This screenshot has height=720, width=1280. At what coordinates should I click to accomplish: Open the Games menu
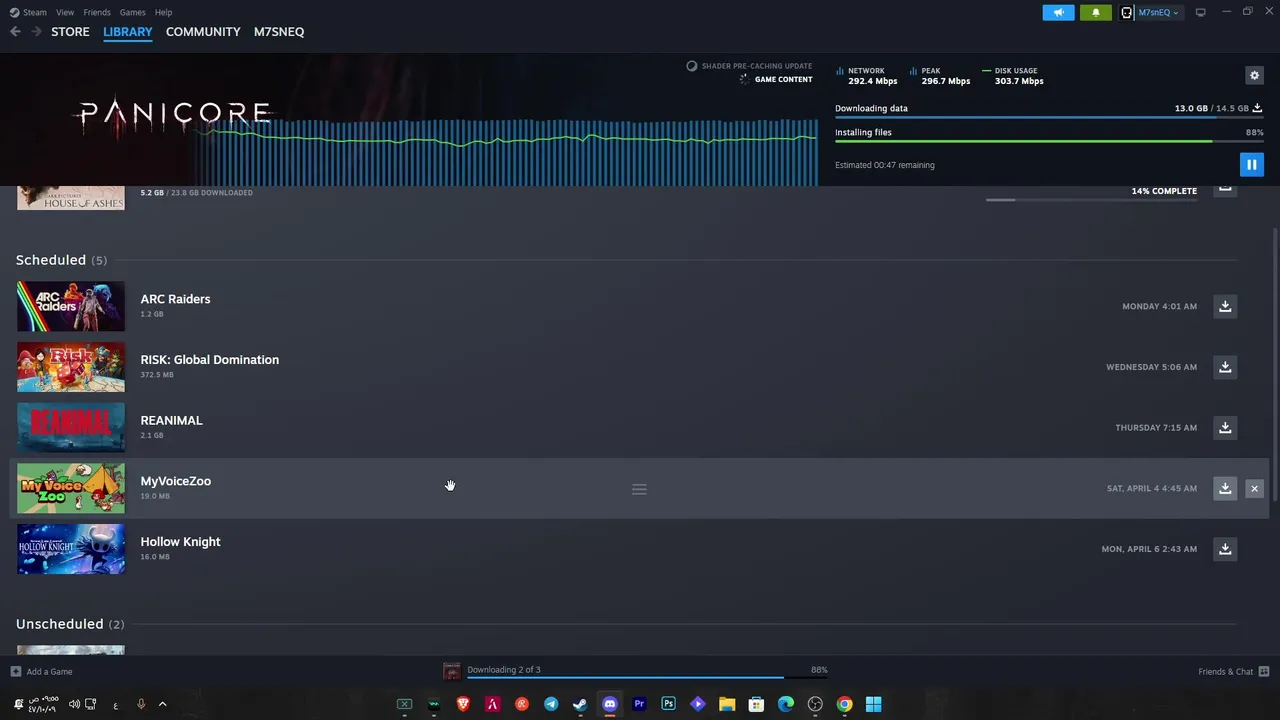132,12
